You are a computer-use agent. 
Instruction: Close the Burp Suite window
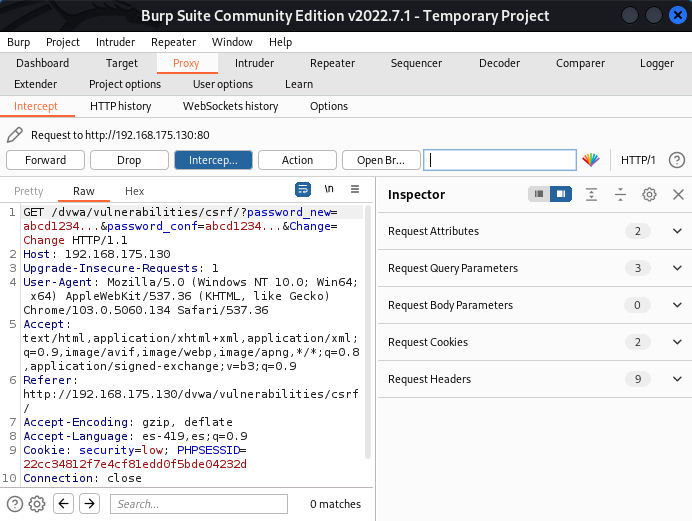click(677, 15)
